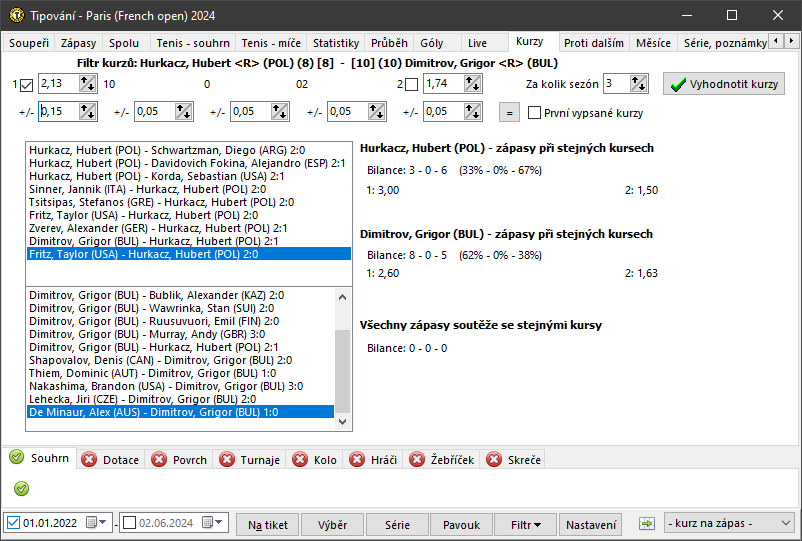Viewport: 802px width, 541px height.
Task: Switch to the Statistiky tab
Action: point(336,43)
